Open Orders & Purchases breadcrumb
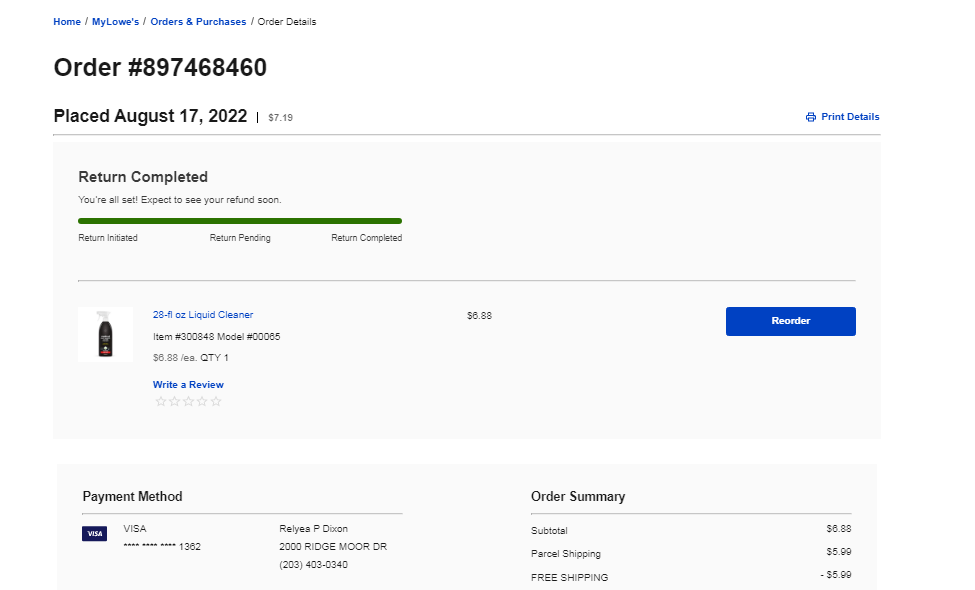 [198, 22]
